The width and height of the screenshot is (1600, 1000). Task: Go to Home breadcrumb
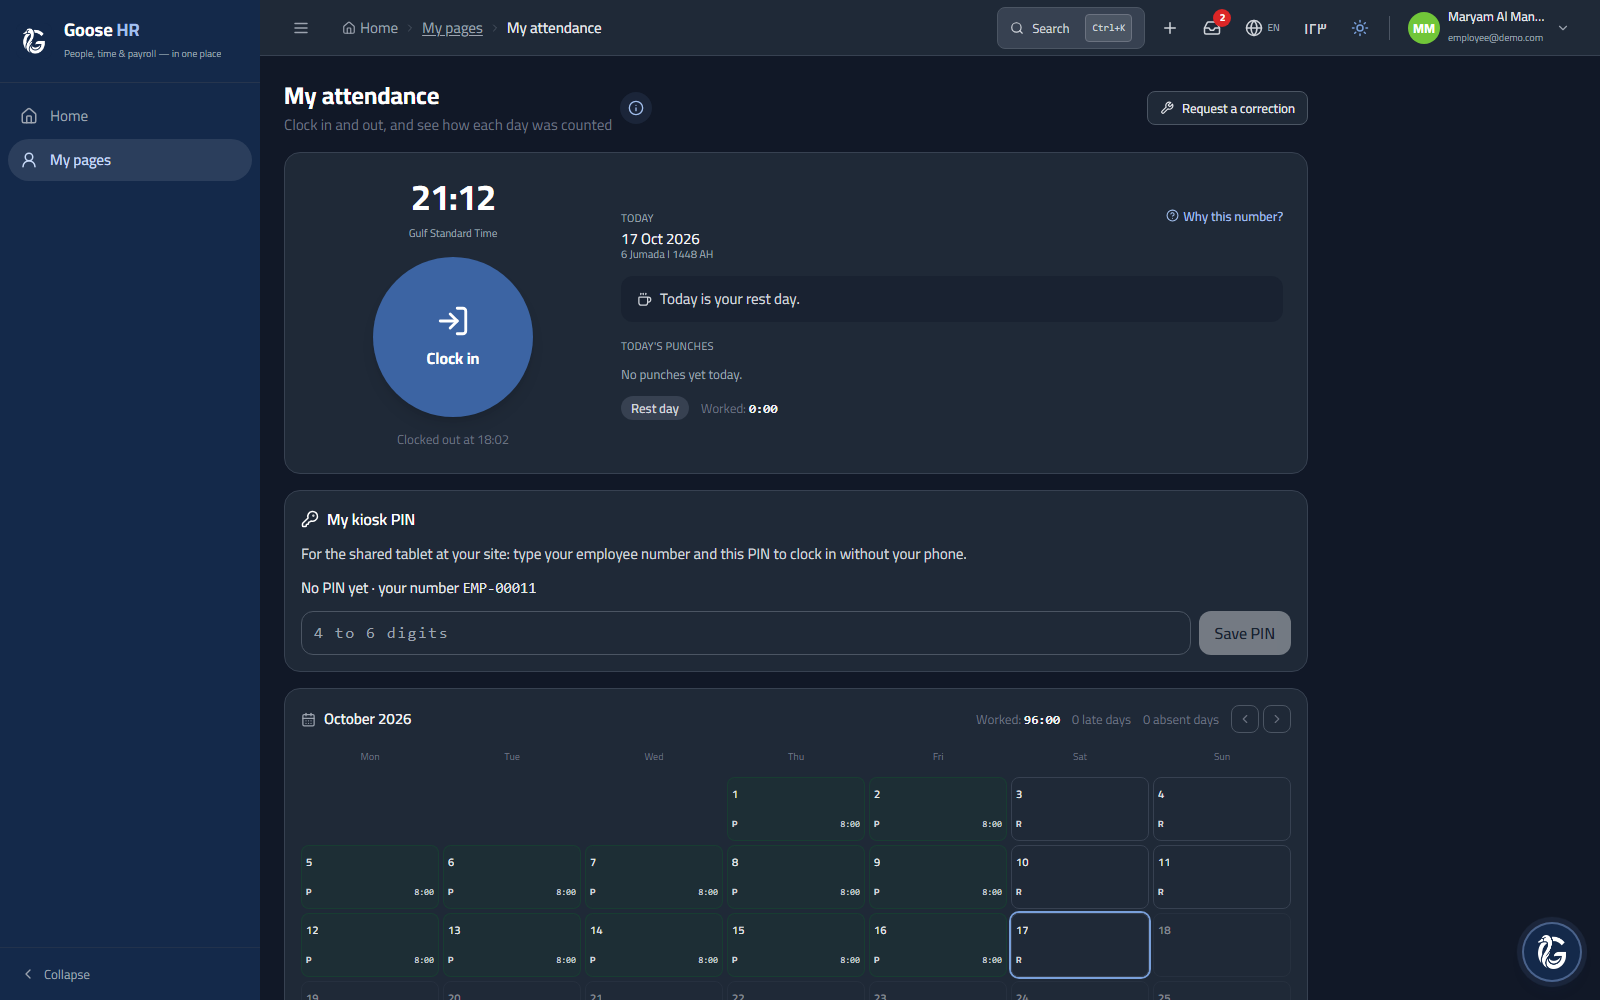[370, 28]
